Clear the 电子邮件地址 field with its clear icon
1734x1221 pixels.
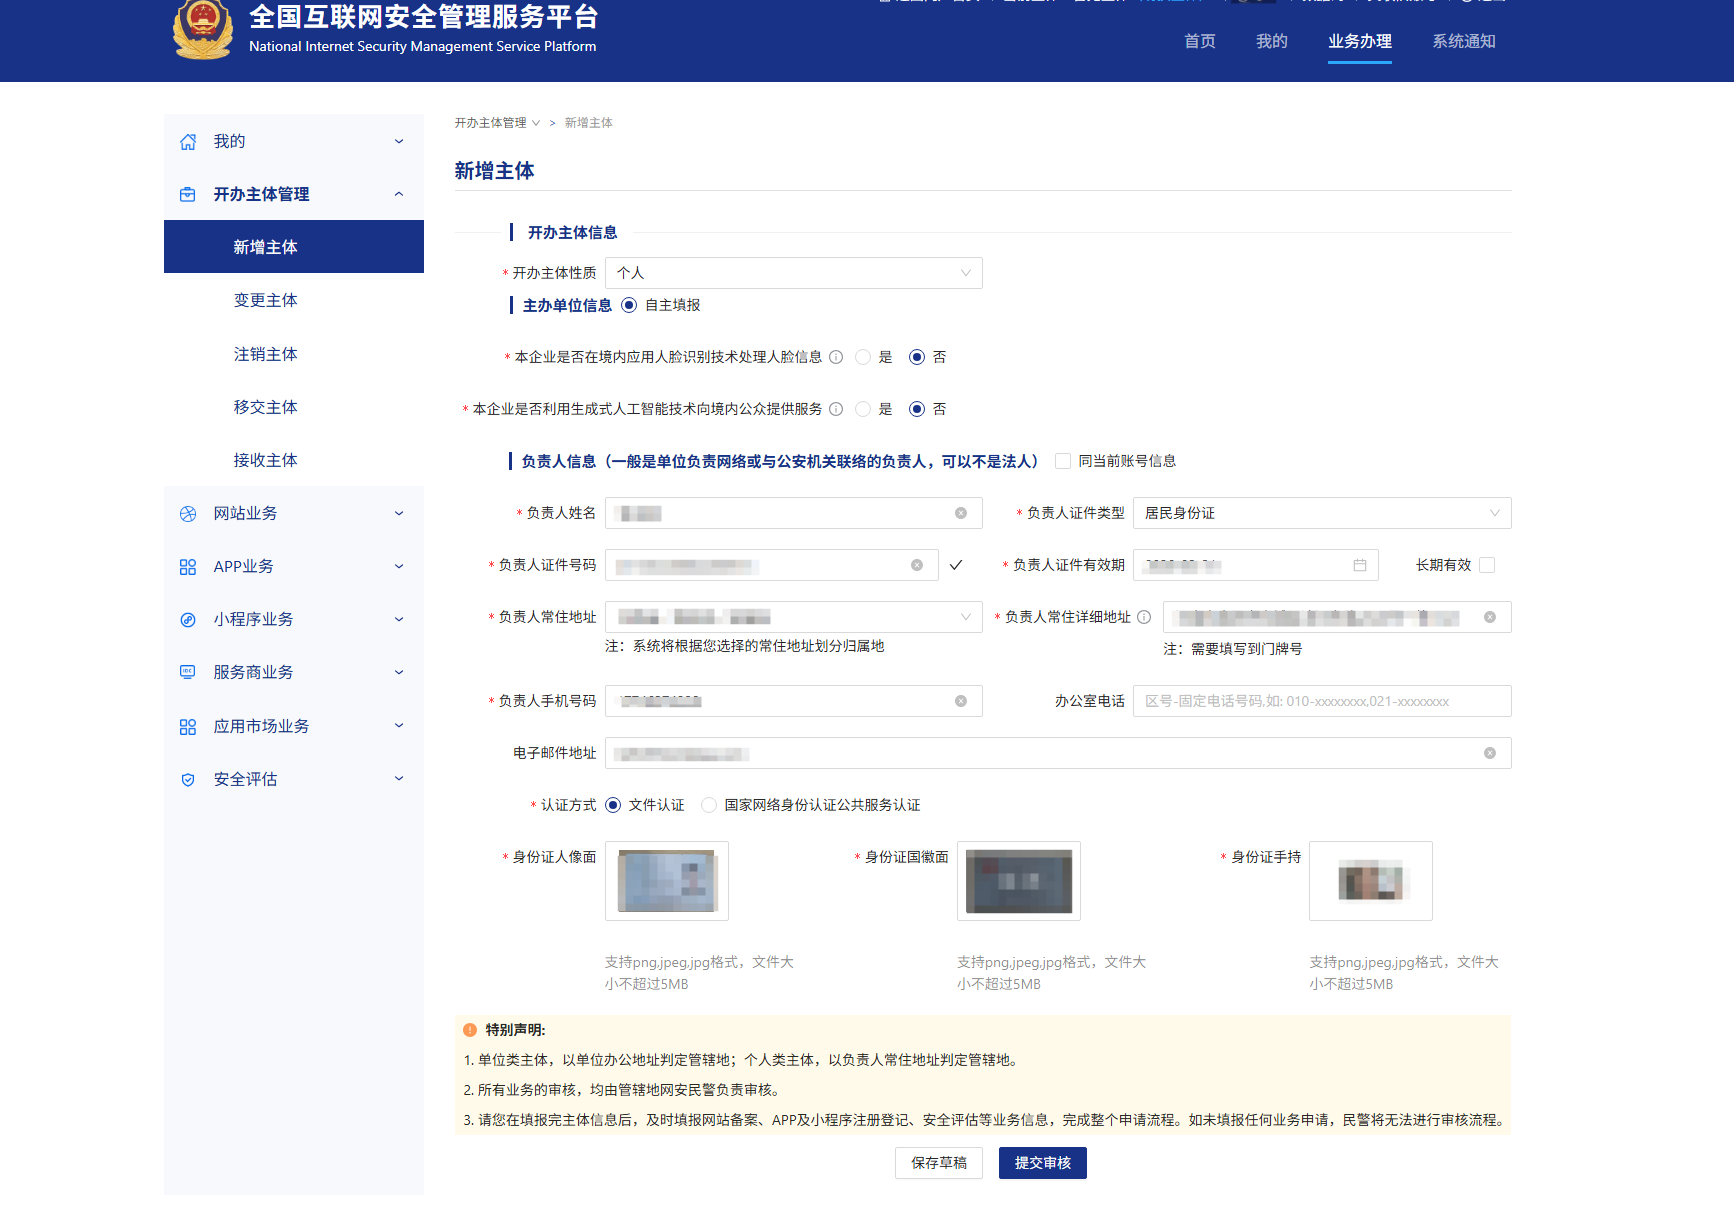(1489, 753)
